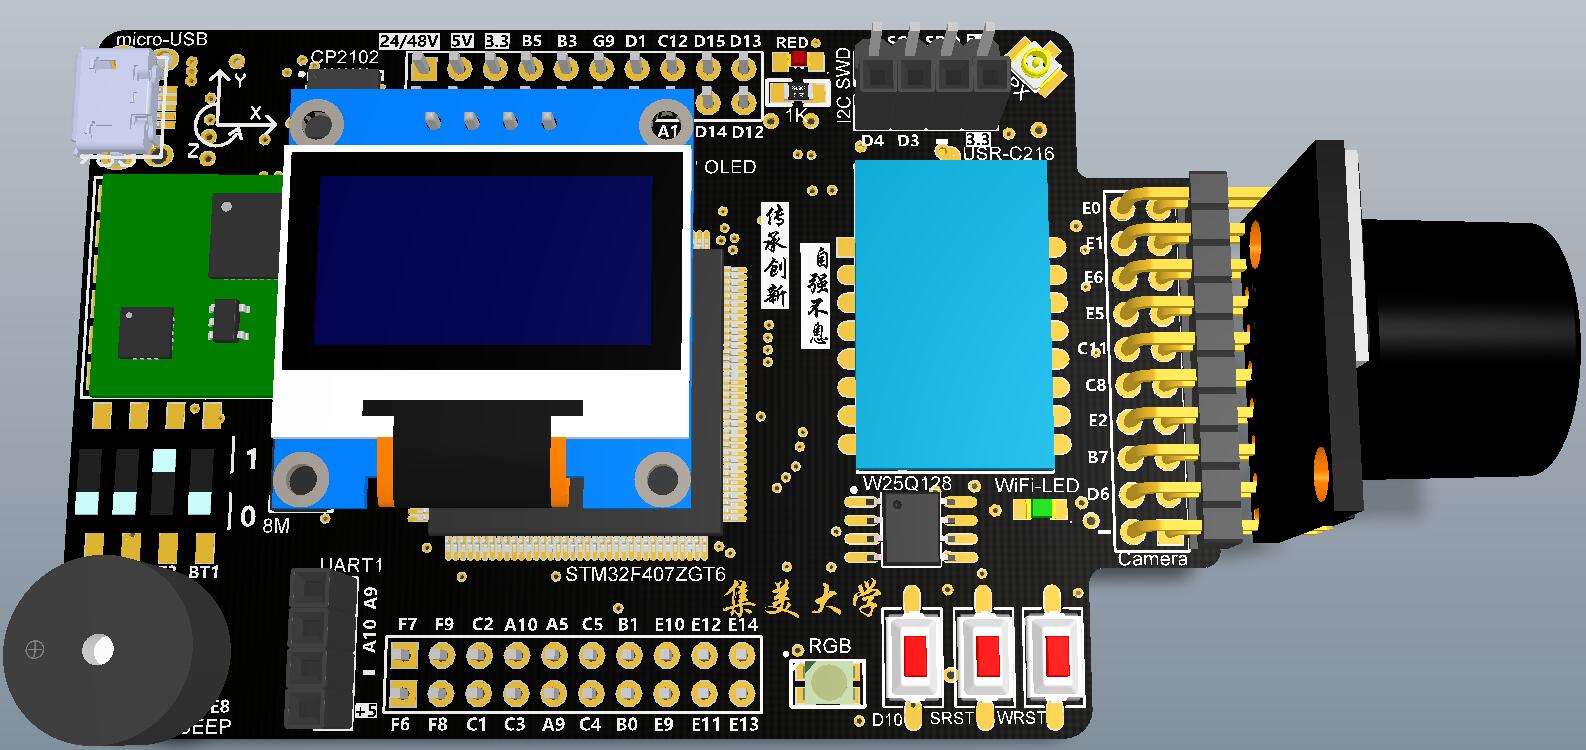Click the 'B7' camera pin label
The width and height of the screenshot is (1586, 750).
1097,457
